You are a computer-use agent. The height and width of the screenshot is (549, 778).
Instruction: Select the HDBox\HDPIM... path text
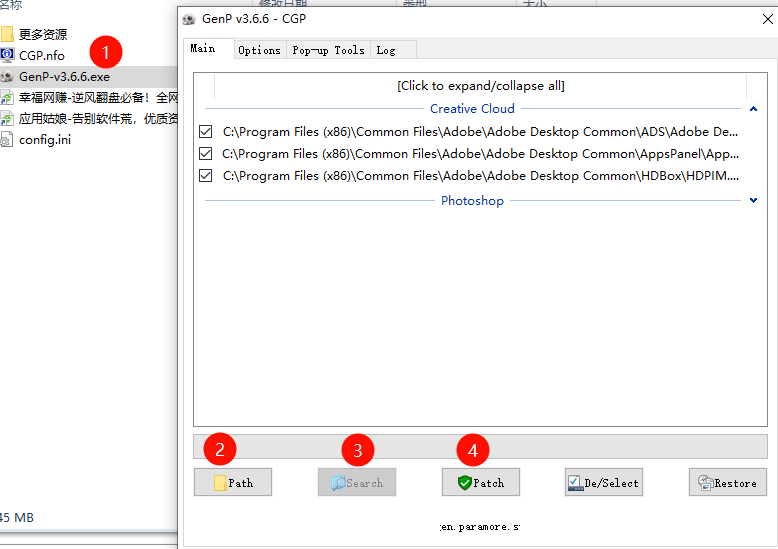click(x=480, y=175)
